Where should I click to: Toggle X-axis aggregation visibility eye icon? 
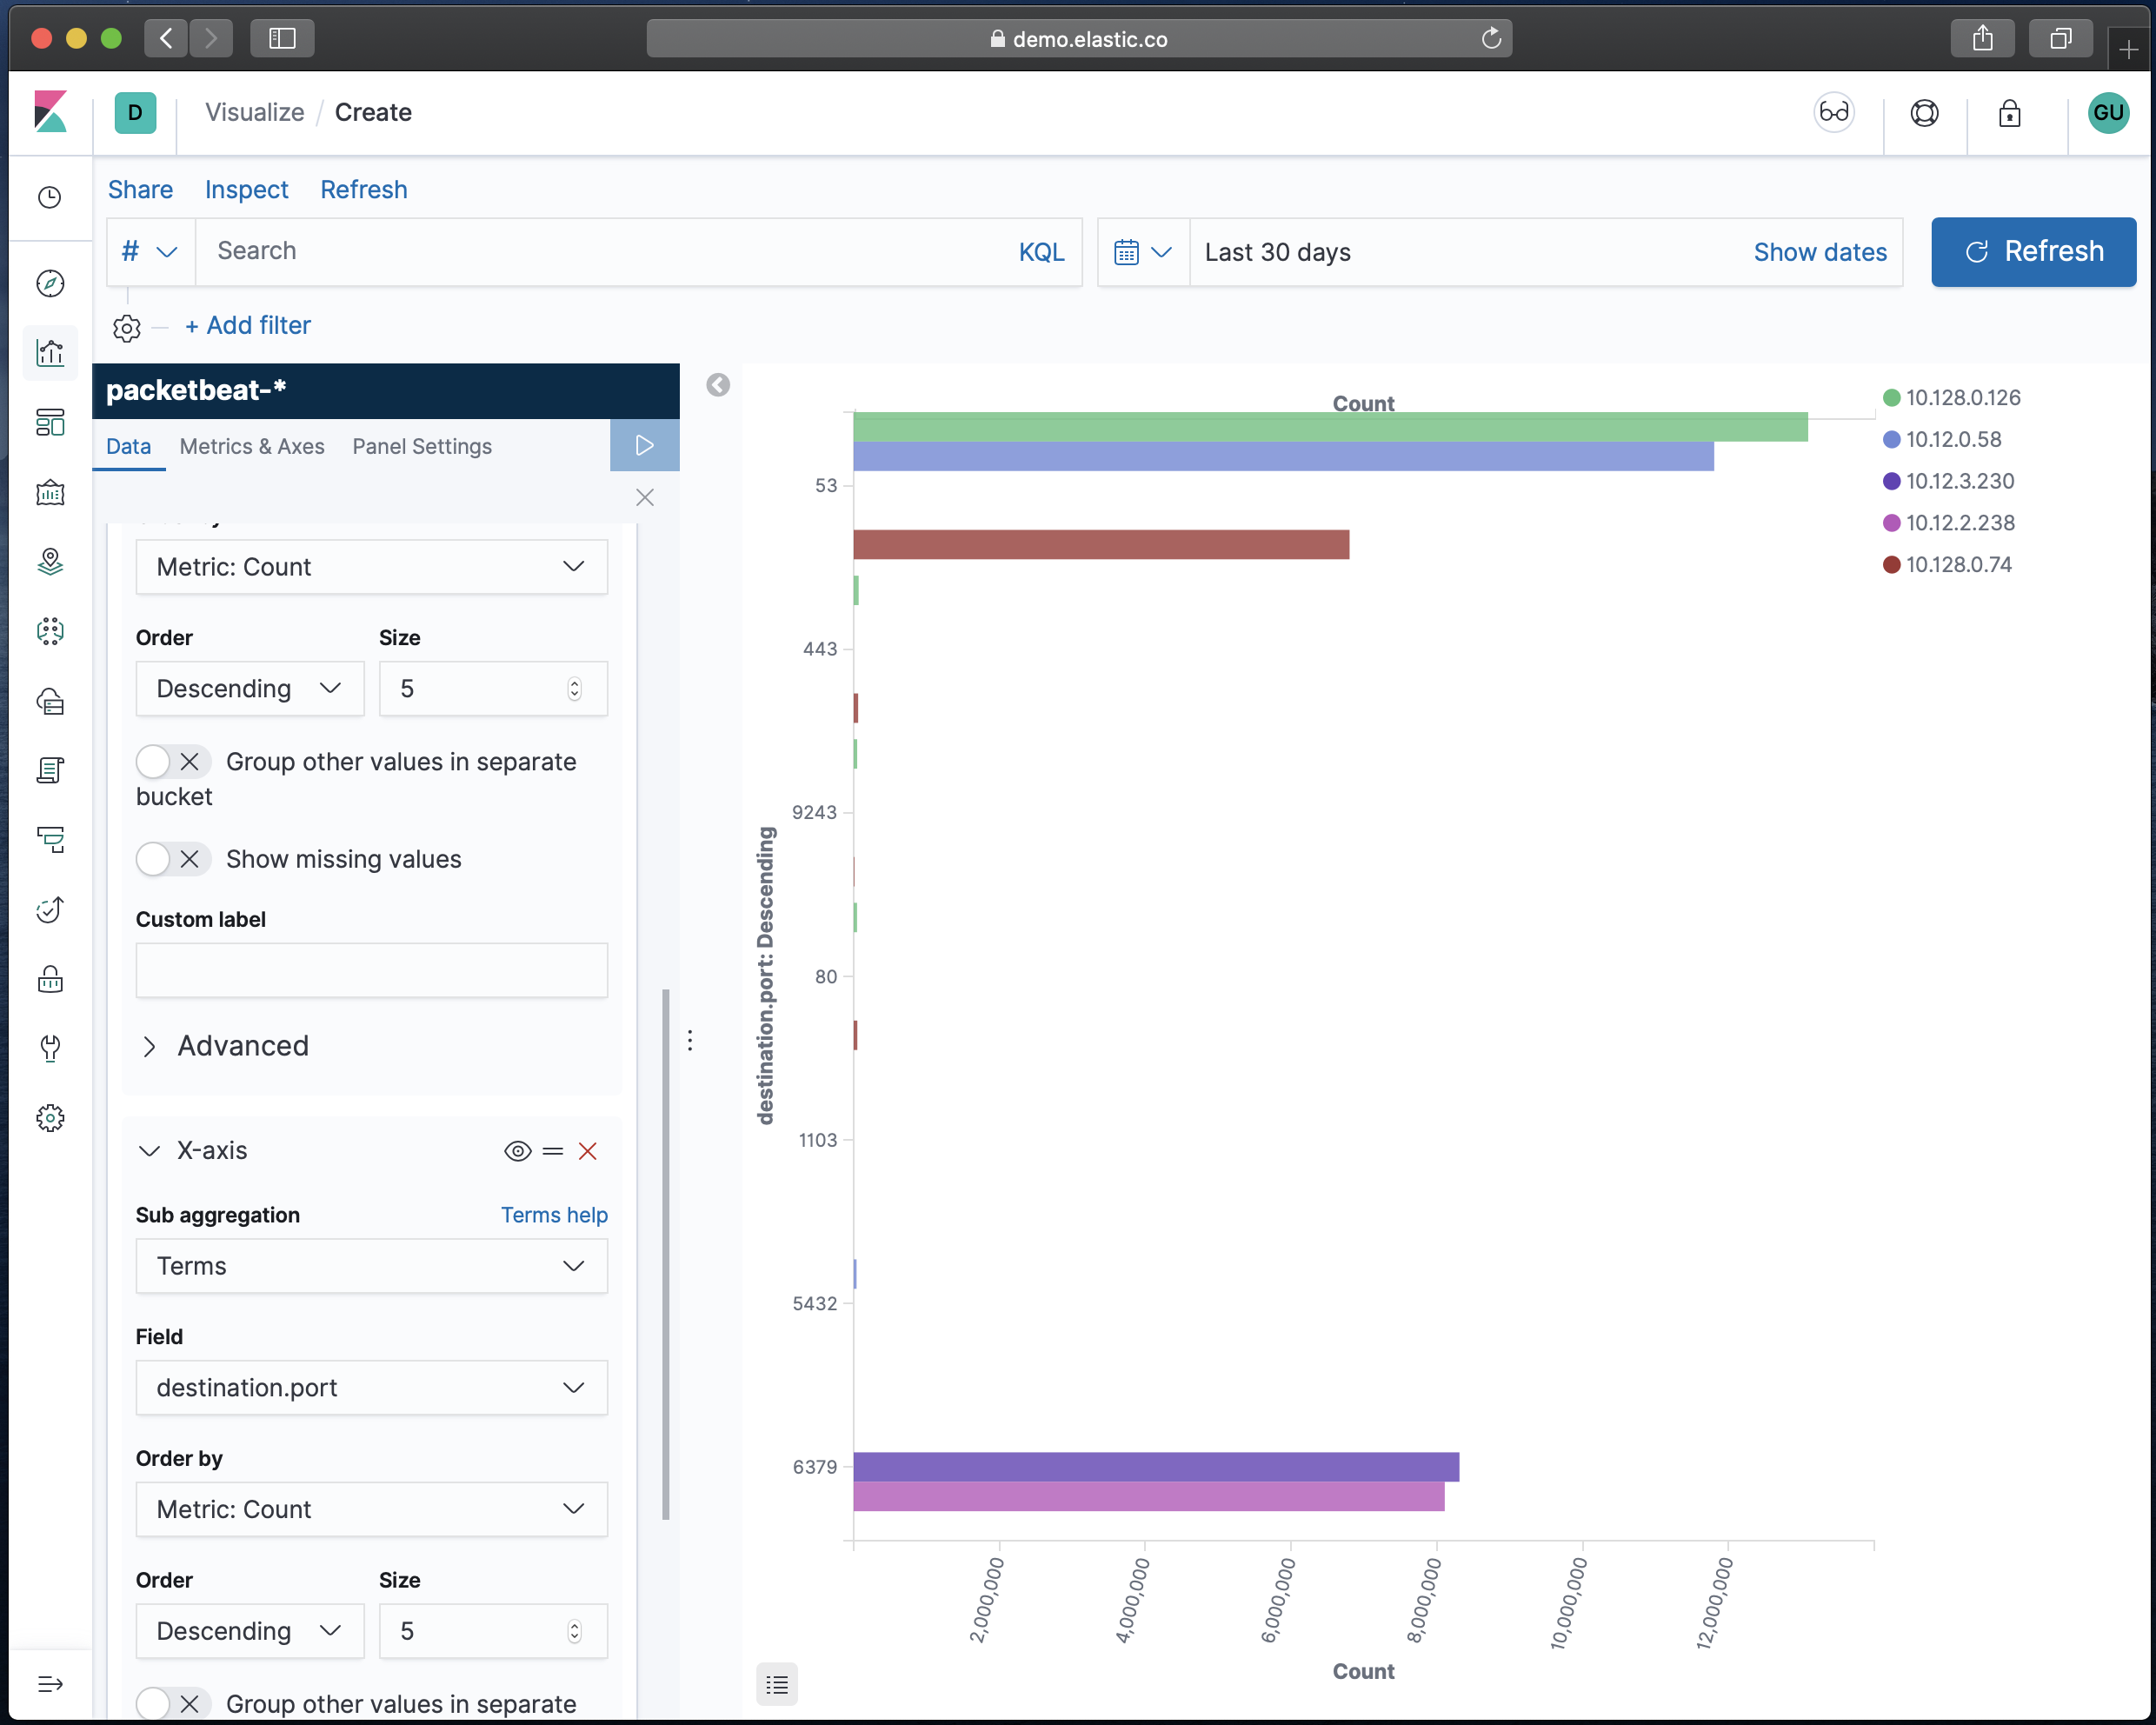click(517, 1151)
